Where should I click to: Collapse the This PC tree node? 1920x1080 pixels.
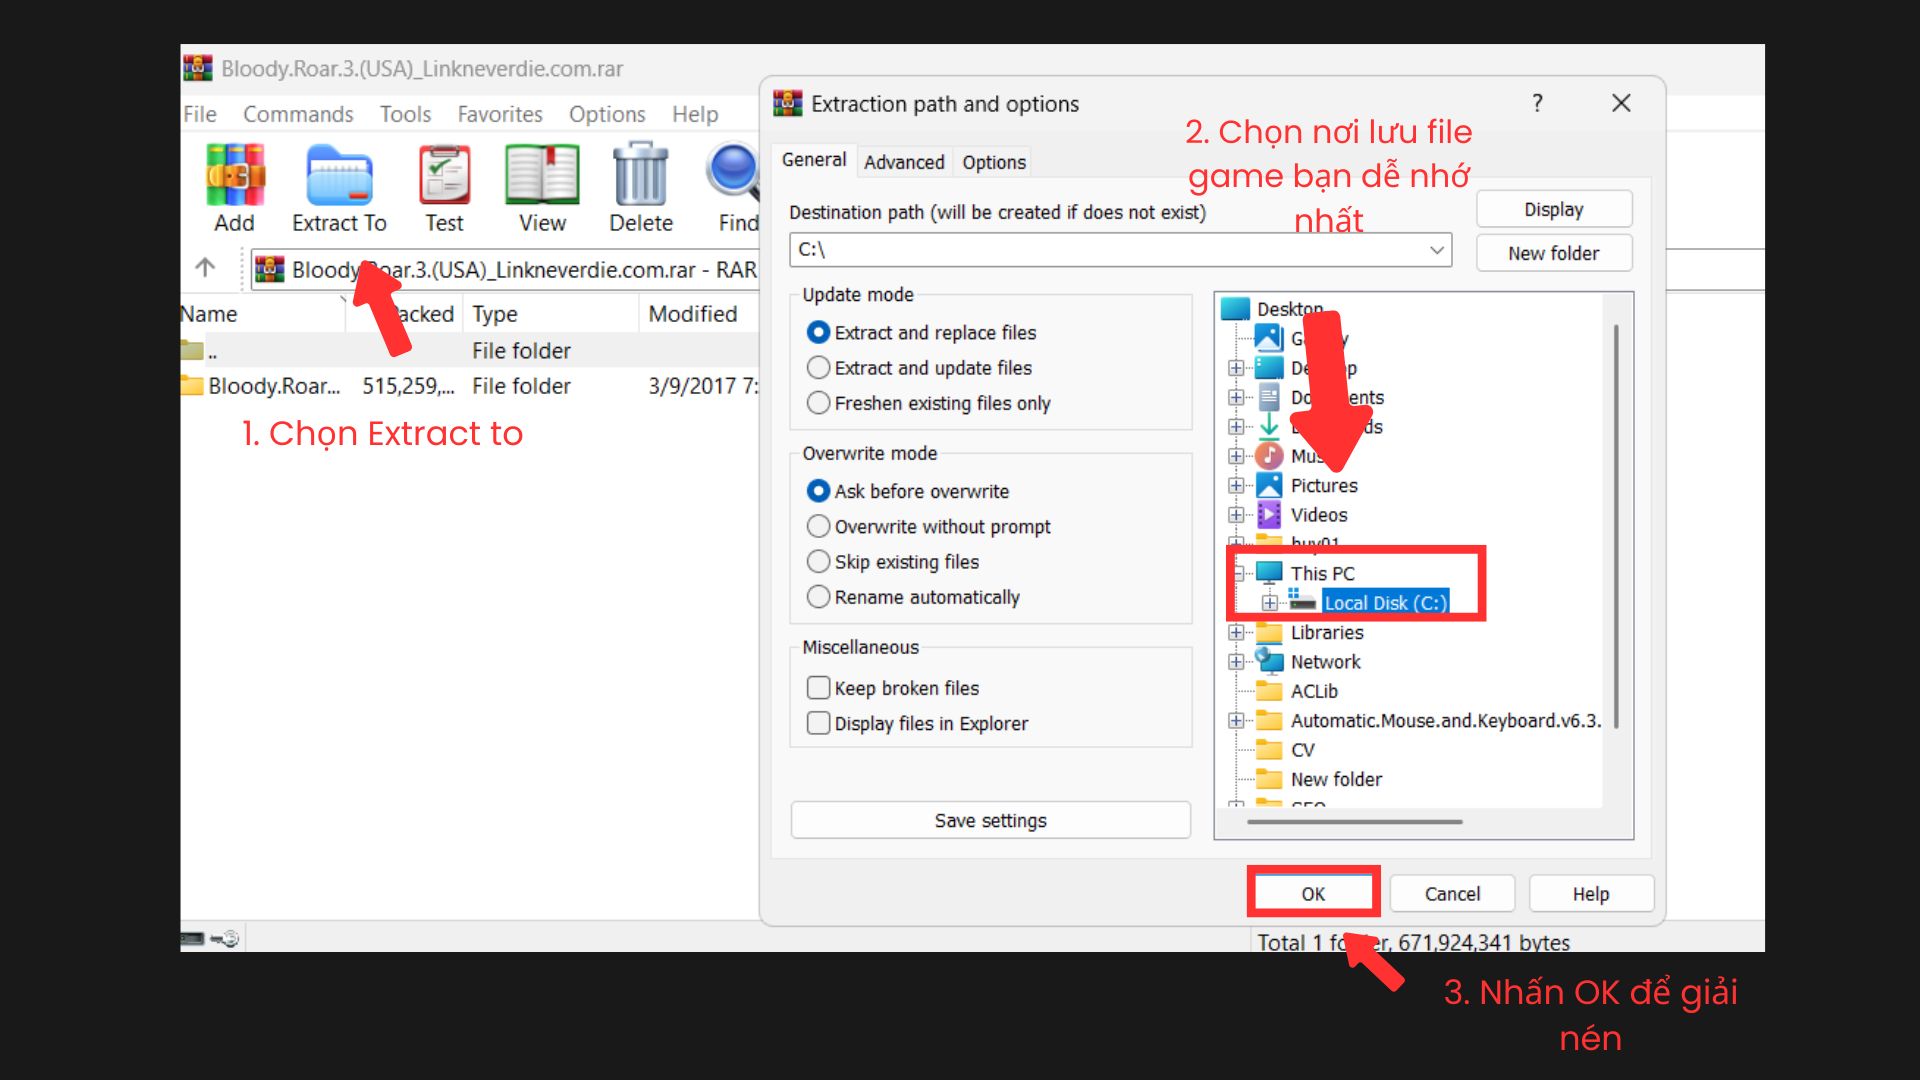click(1238, 573)
